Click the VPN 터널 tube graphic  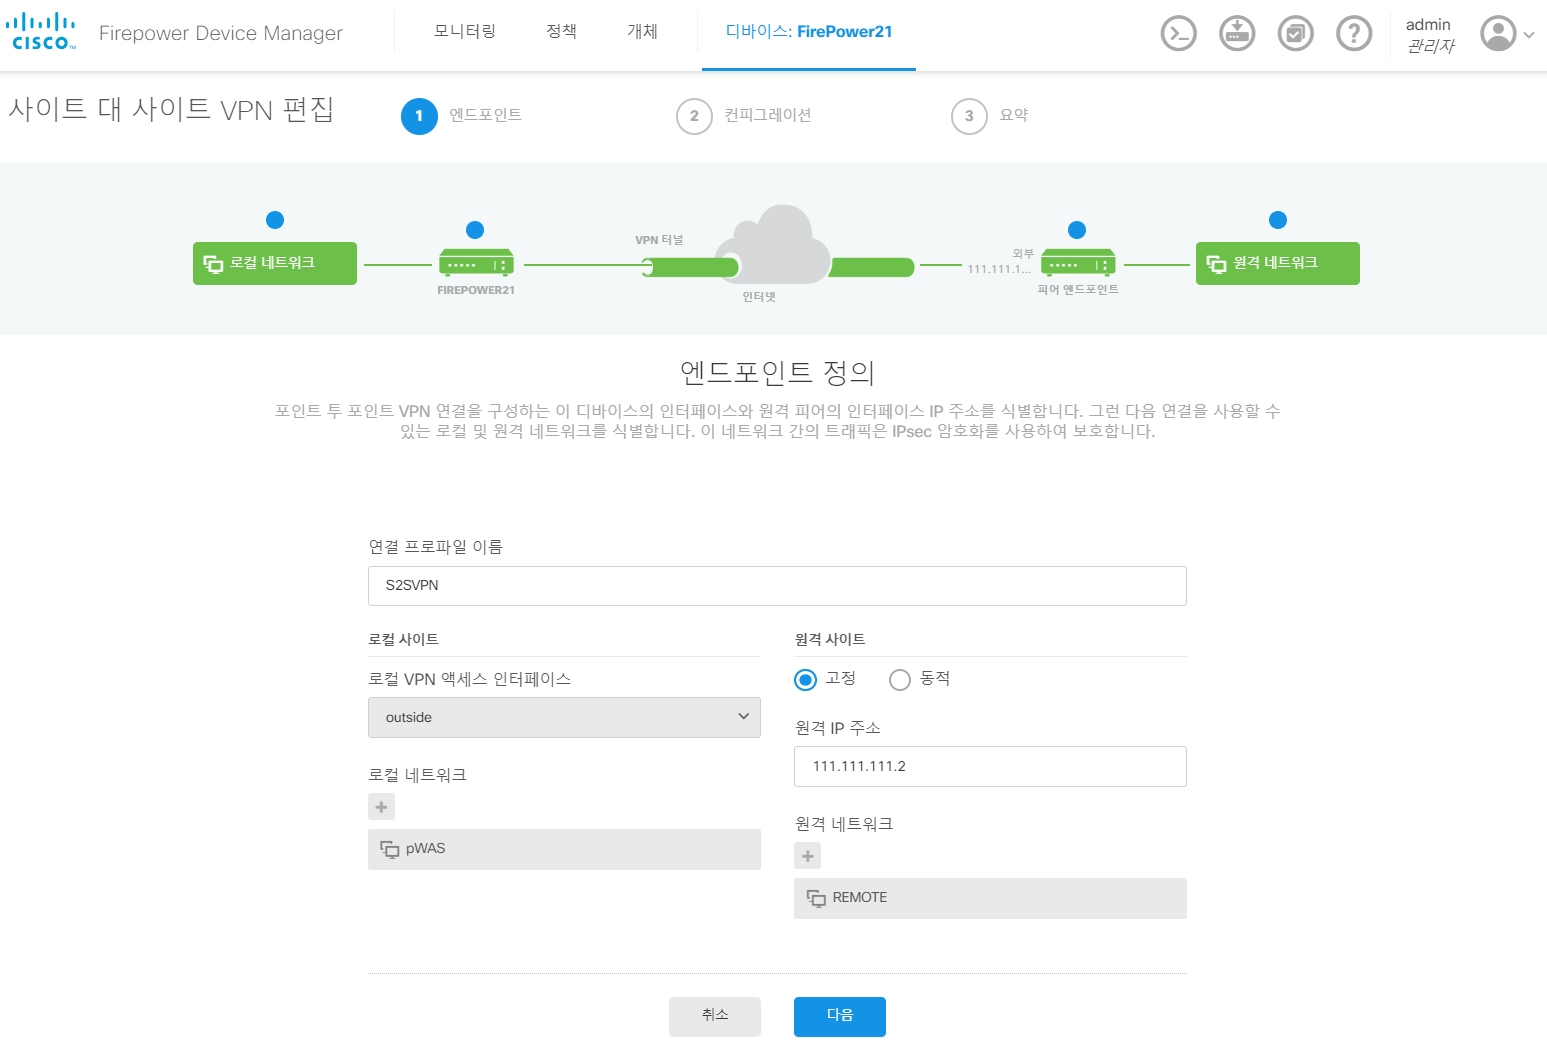[690, 267]
